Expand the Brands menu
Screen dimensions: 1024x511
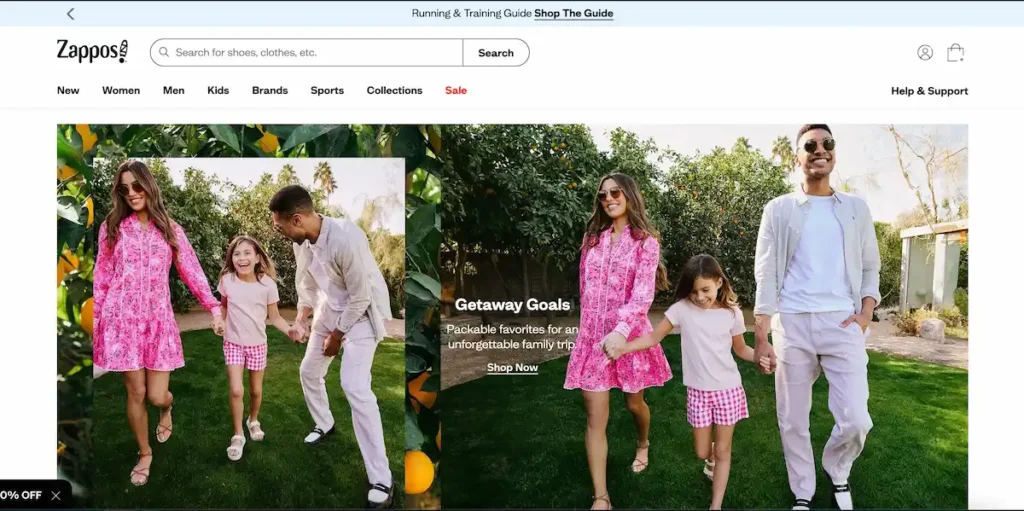[270, 91]
